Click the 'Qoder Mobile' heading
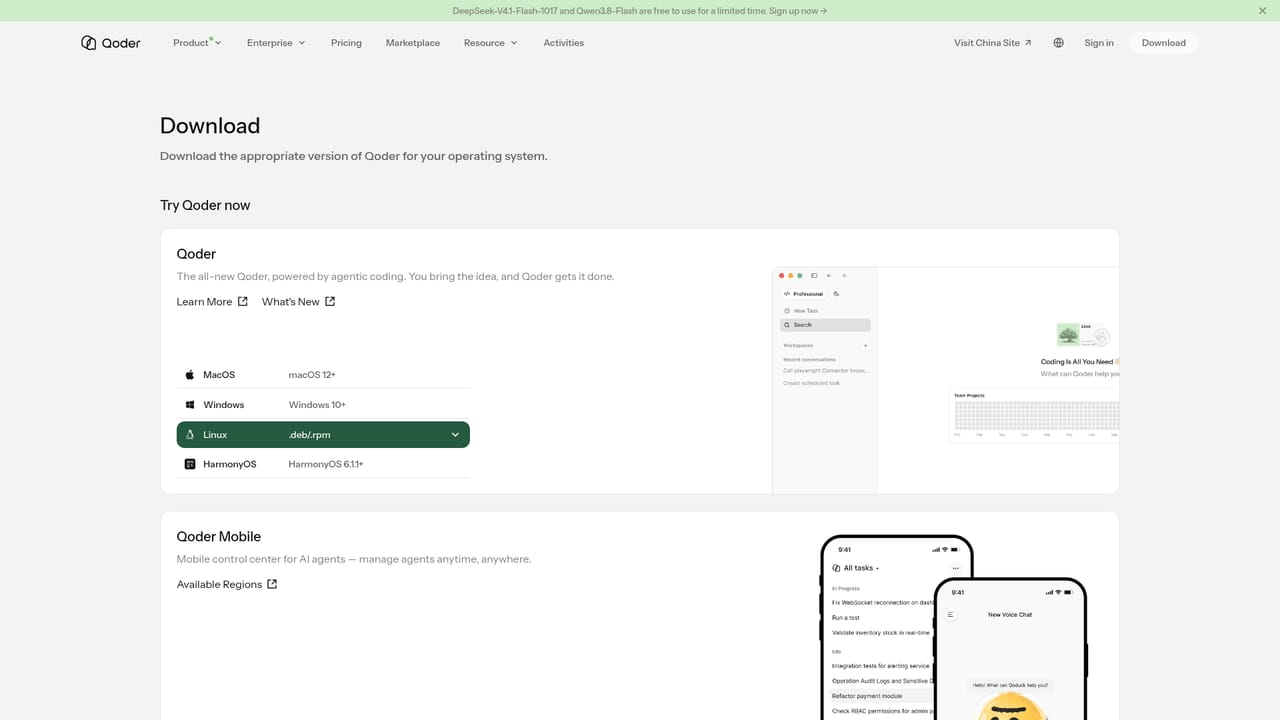1280x720 pixels. 219,536
